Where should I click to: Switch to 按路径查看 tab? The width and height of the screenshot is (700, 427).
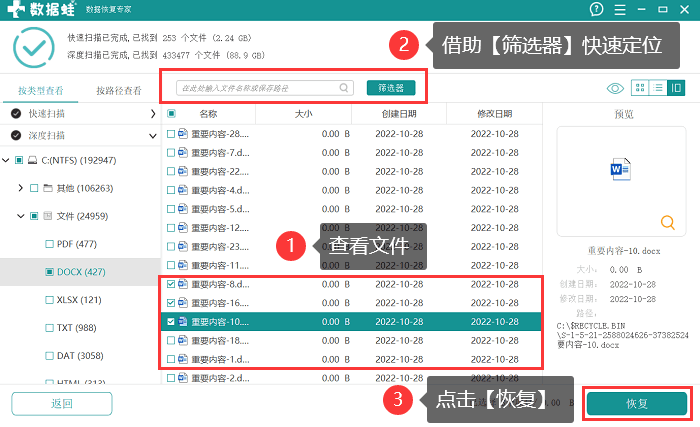[x=119, y=91]
